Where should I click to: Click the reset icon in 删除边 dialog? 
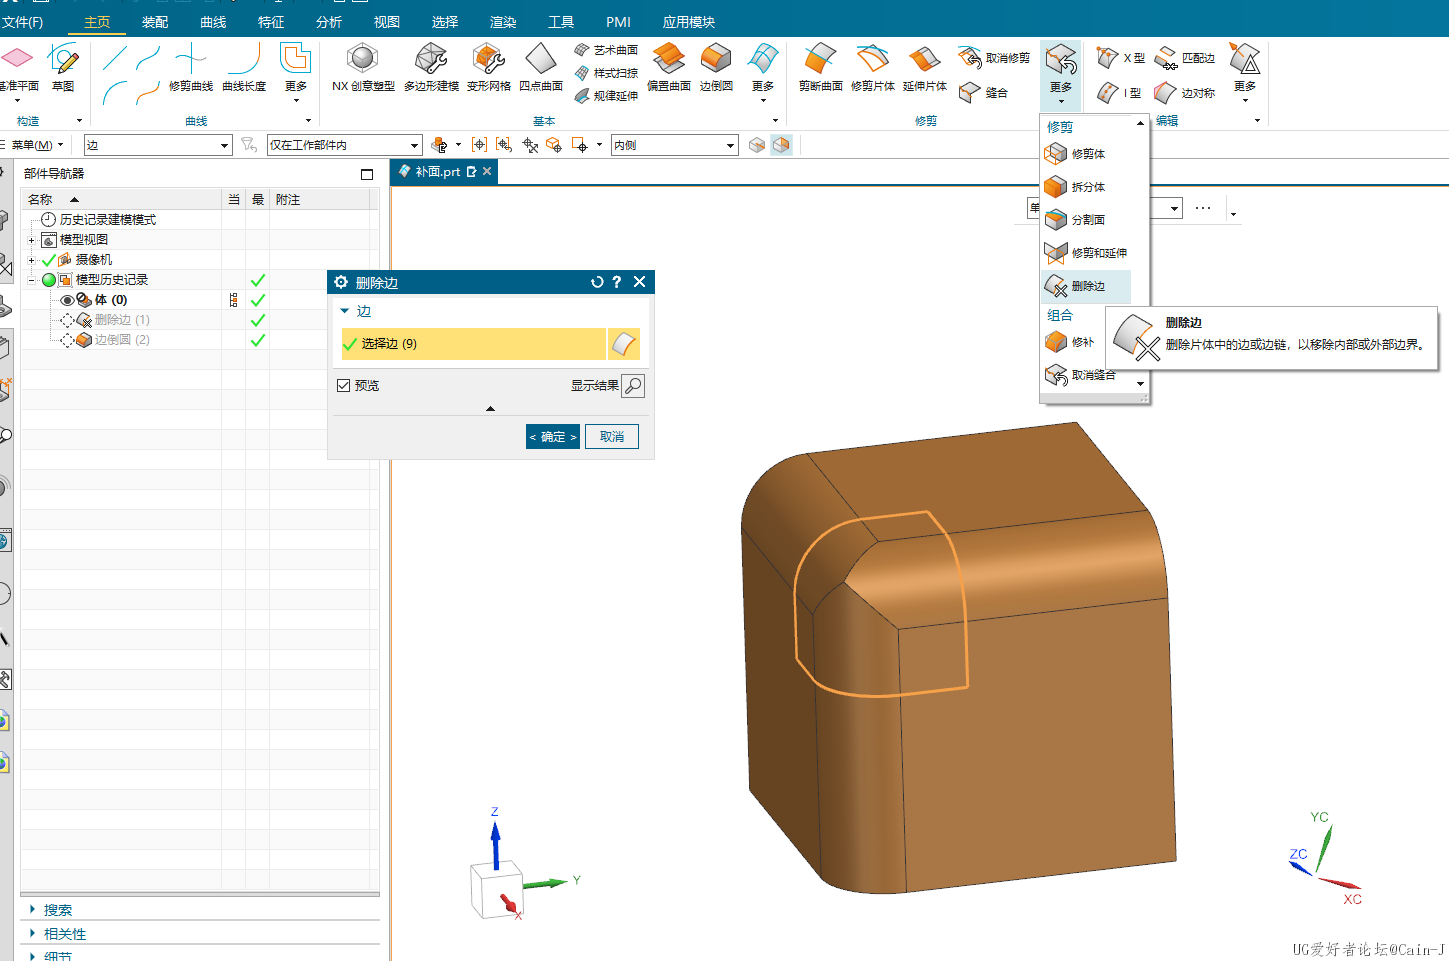597,282
